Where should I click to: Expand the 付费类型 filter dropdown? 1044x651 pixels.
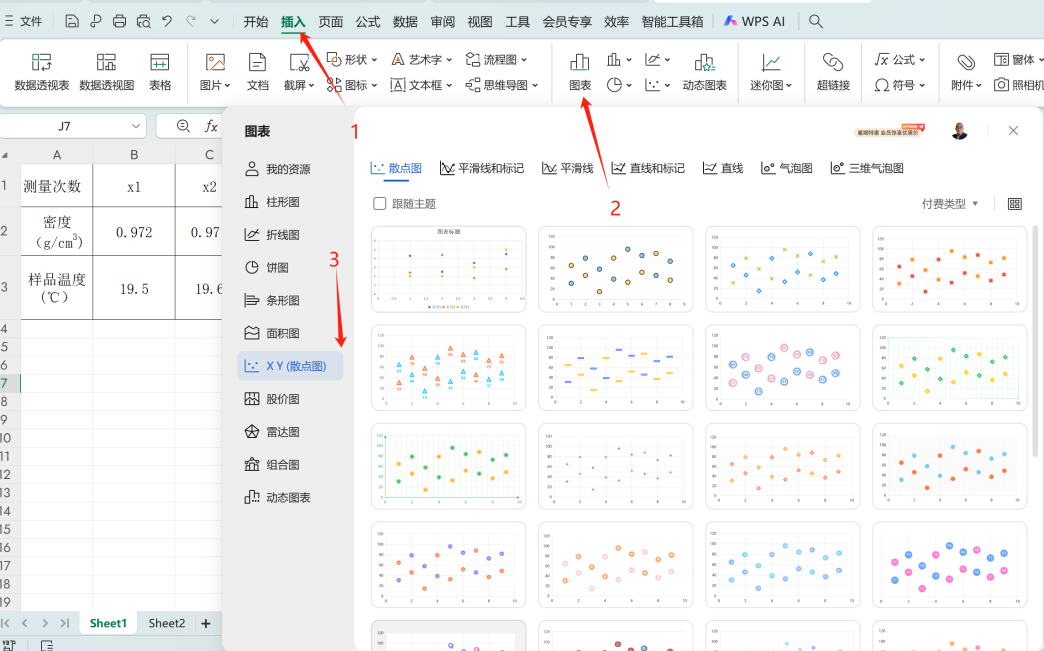click(x=950, y=204)
